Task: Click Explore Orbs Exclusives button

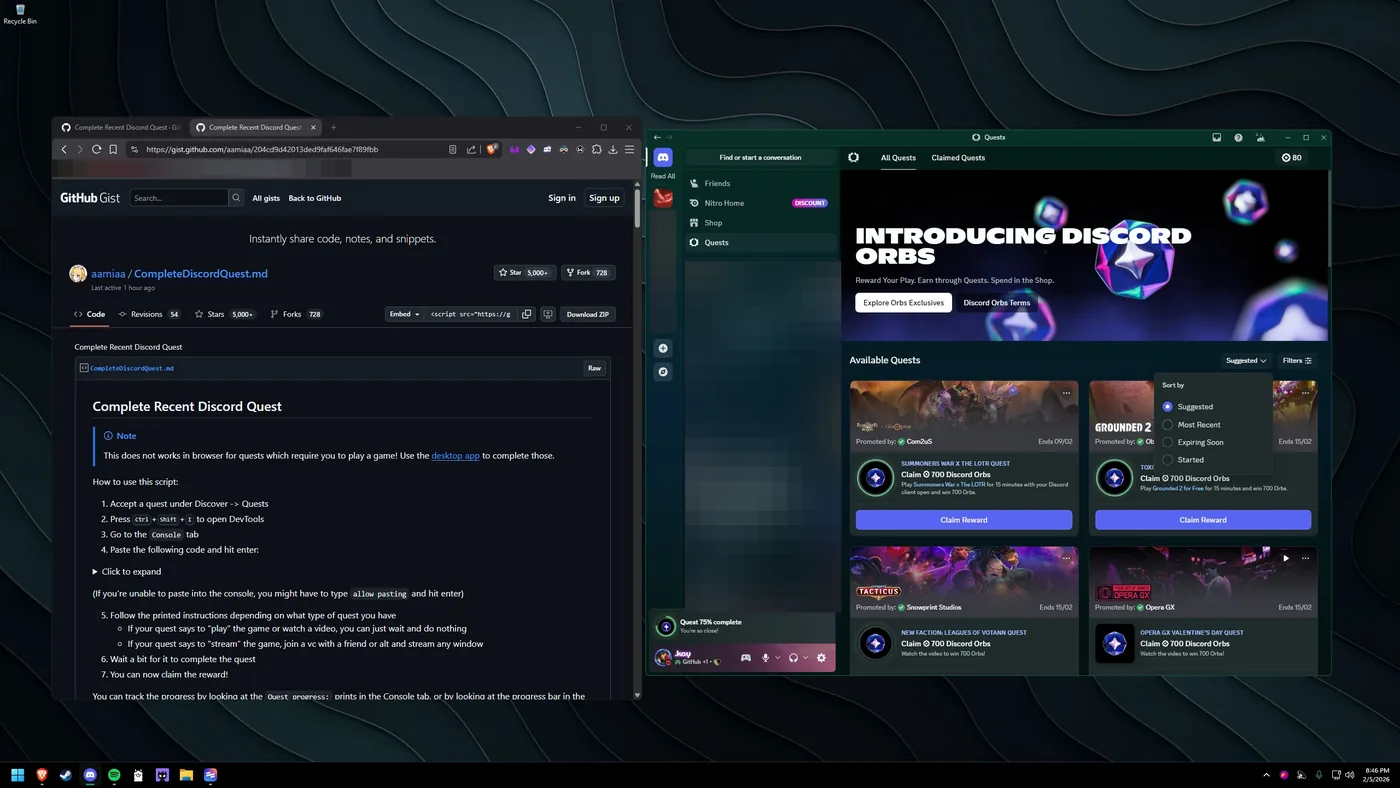Action: coord(903,302)
